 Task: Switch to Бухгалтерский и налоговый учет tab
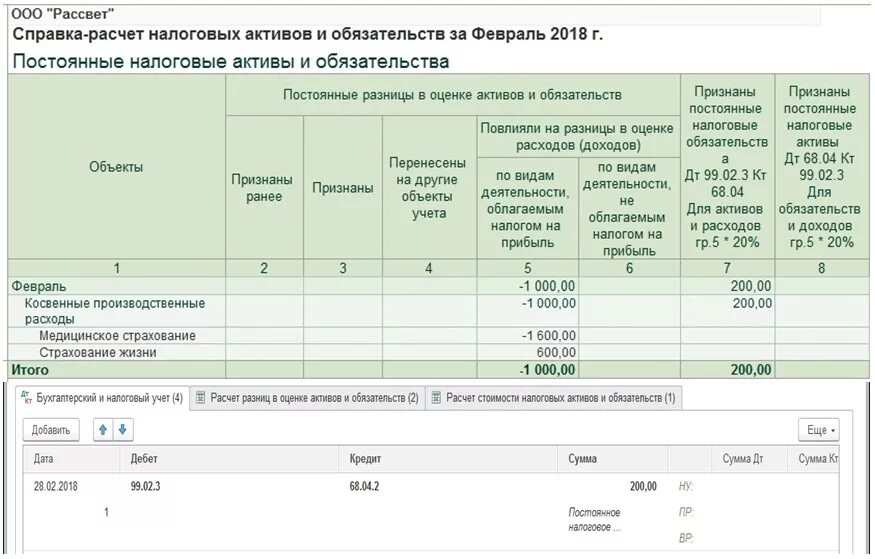tap(103, 398)
